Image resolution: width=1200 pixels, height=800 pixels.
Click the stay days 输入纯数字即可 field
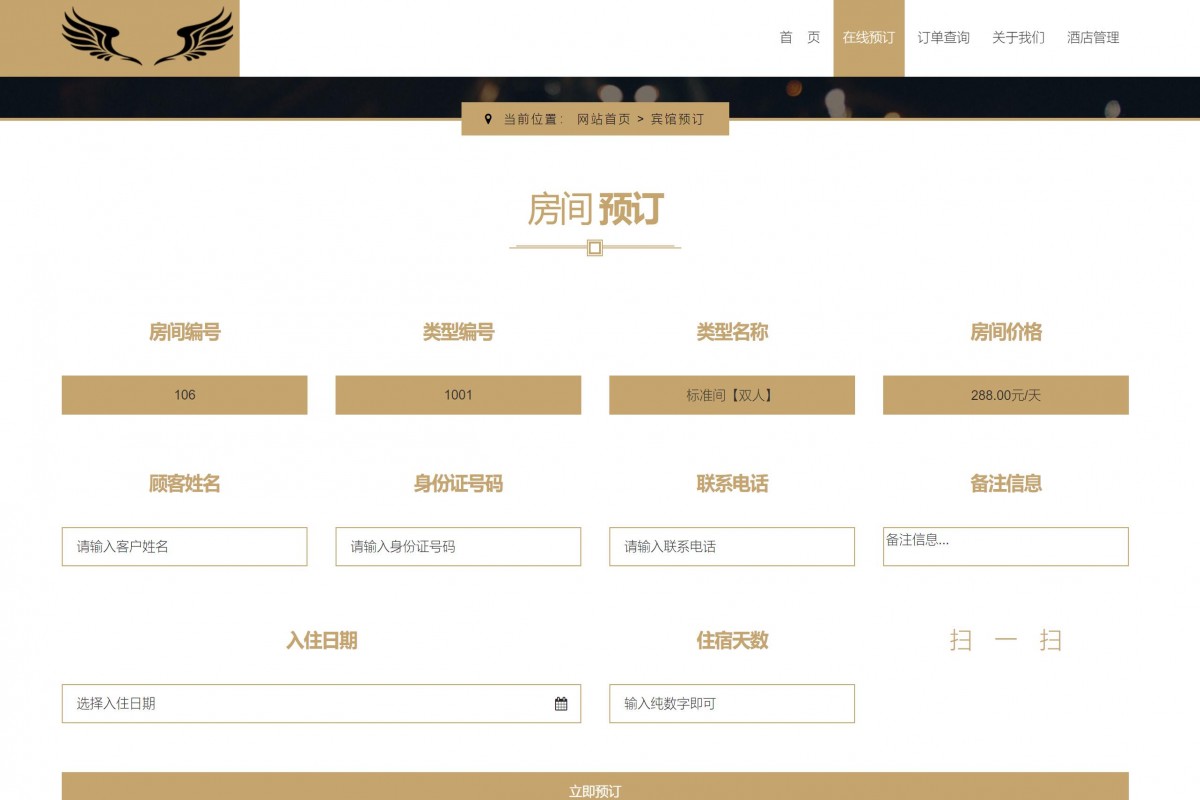coord(731,703)
